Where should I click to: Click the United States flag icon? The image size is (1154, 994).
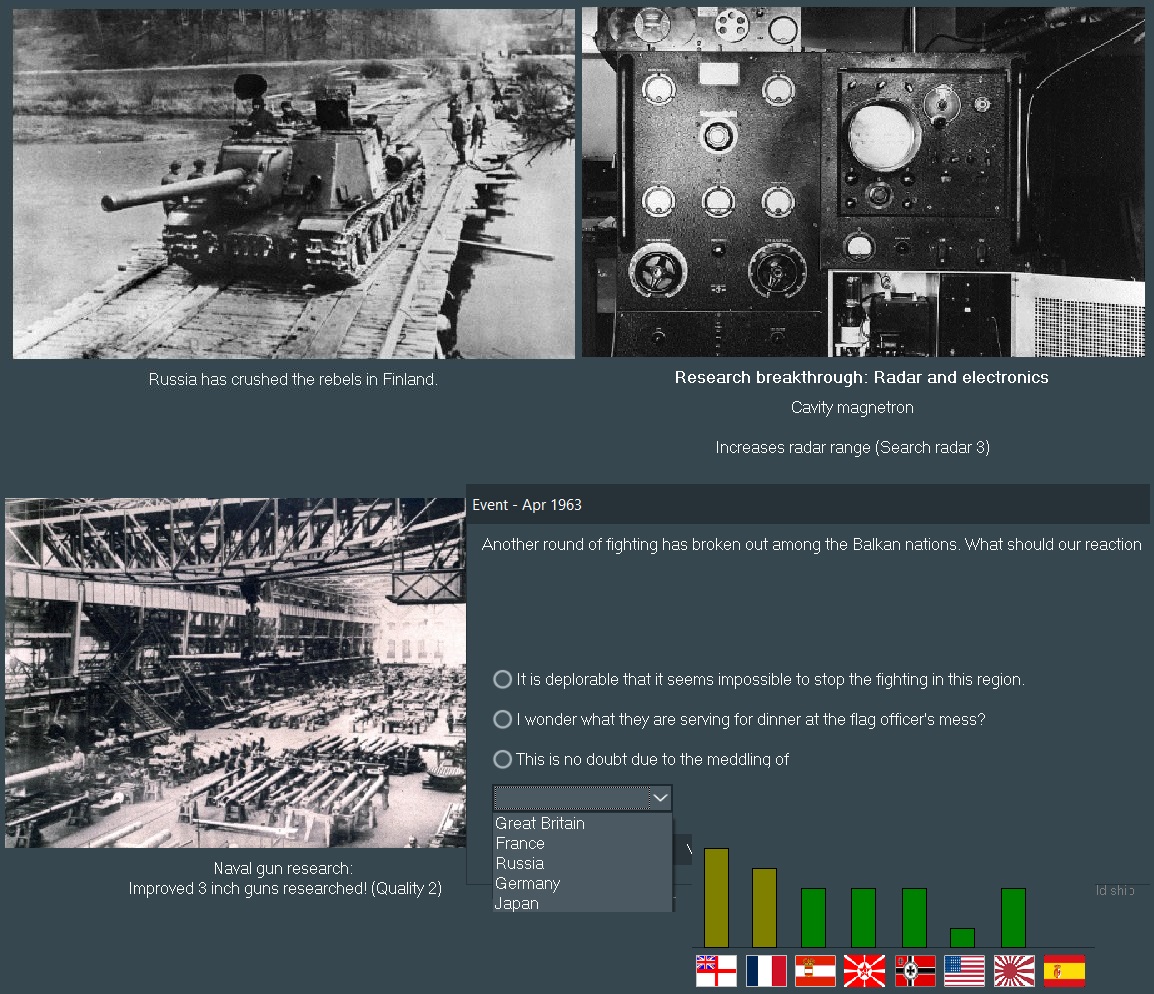(x=964, y=970)
